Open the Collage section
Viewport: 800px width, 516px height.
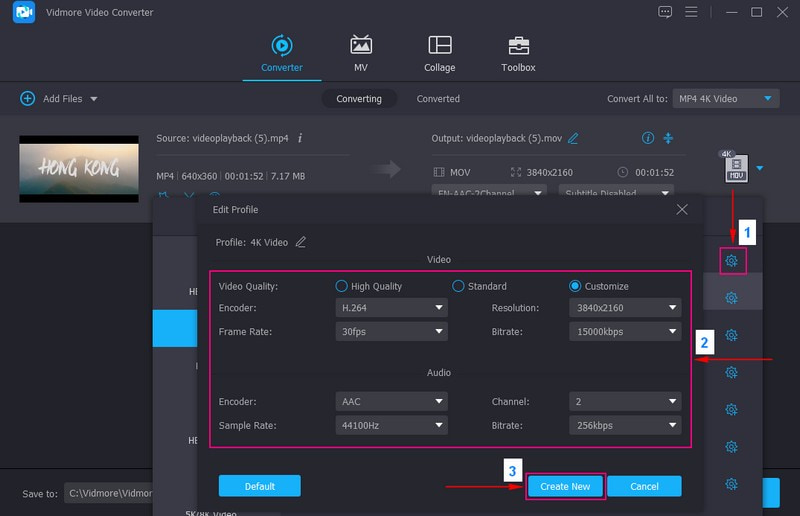(439, 54)
